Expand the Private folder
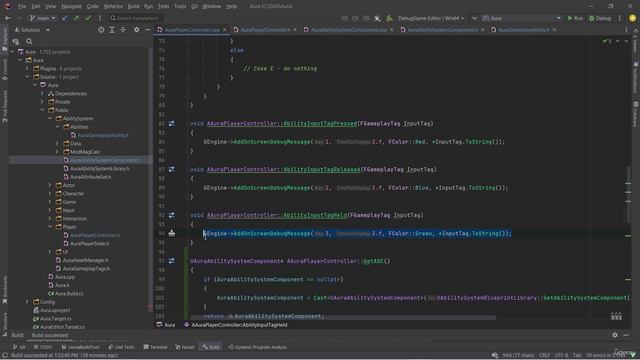 point(42,102)
